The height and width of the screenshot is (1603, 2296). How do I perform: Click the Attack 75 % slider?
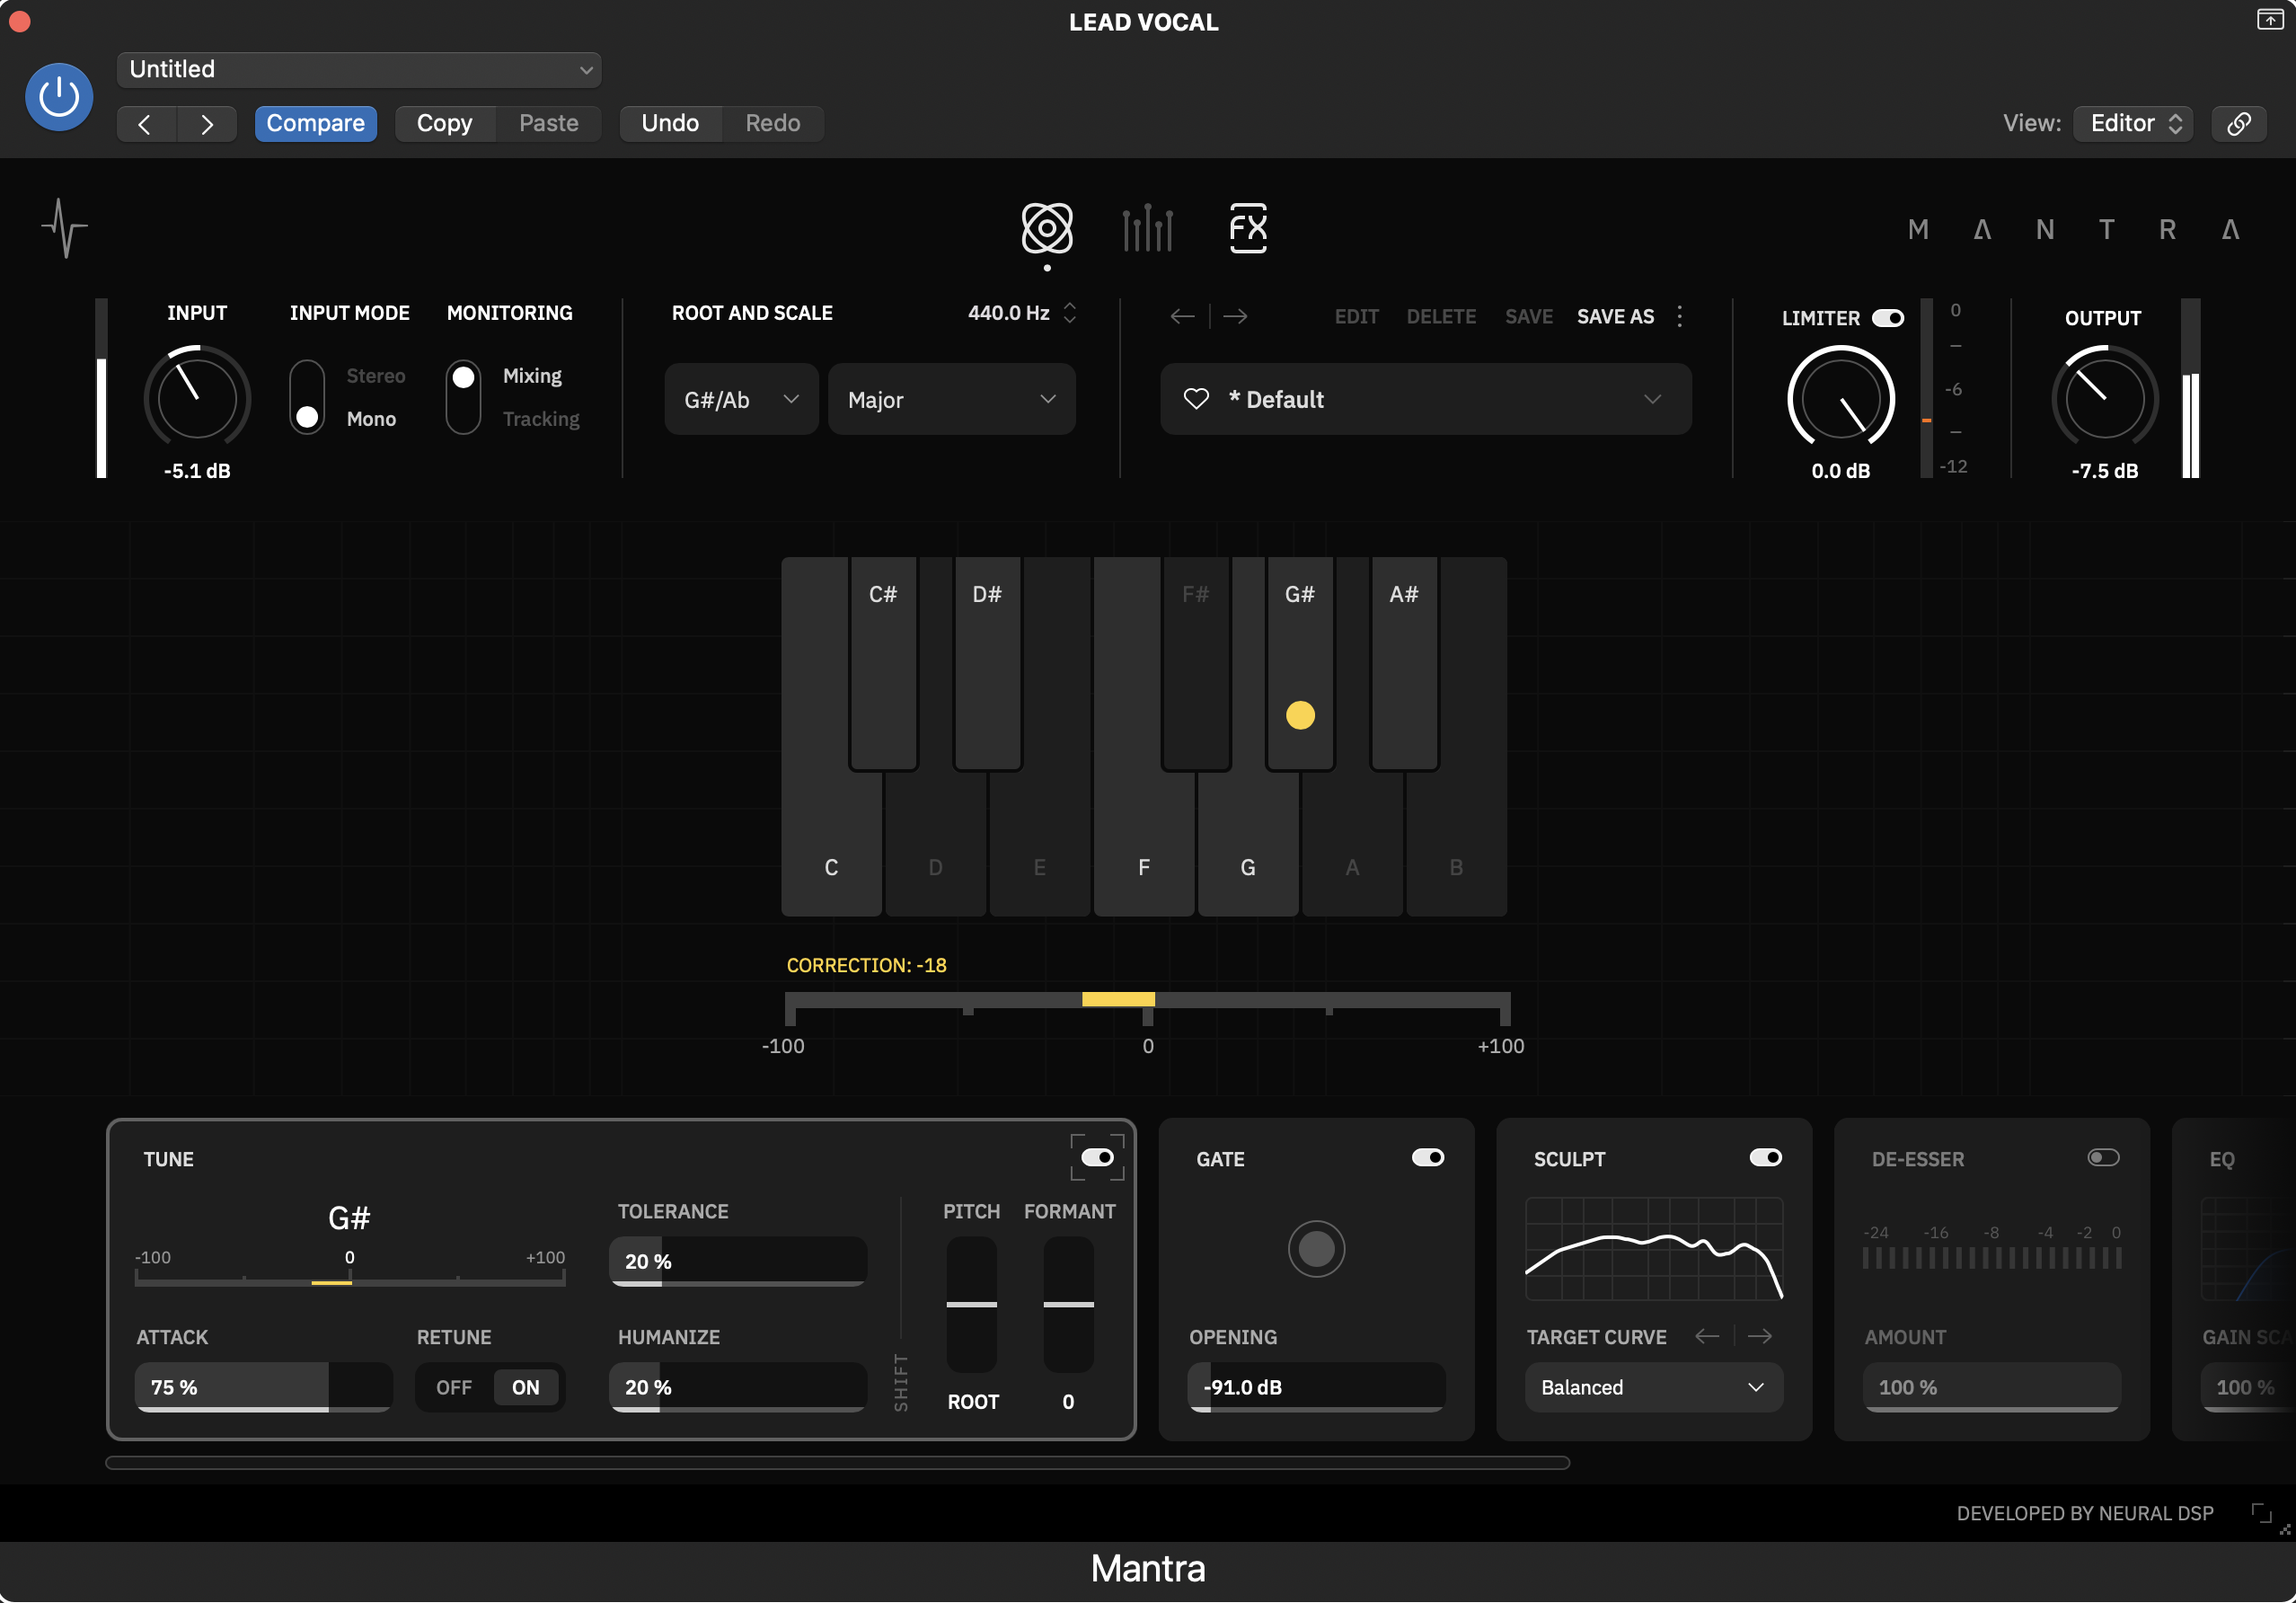pyautogui.click(x=263, y=1387)
